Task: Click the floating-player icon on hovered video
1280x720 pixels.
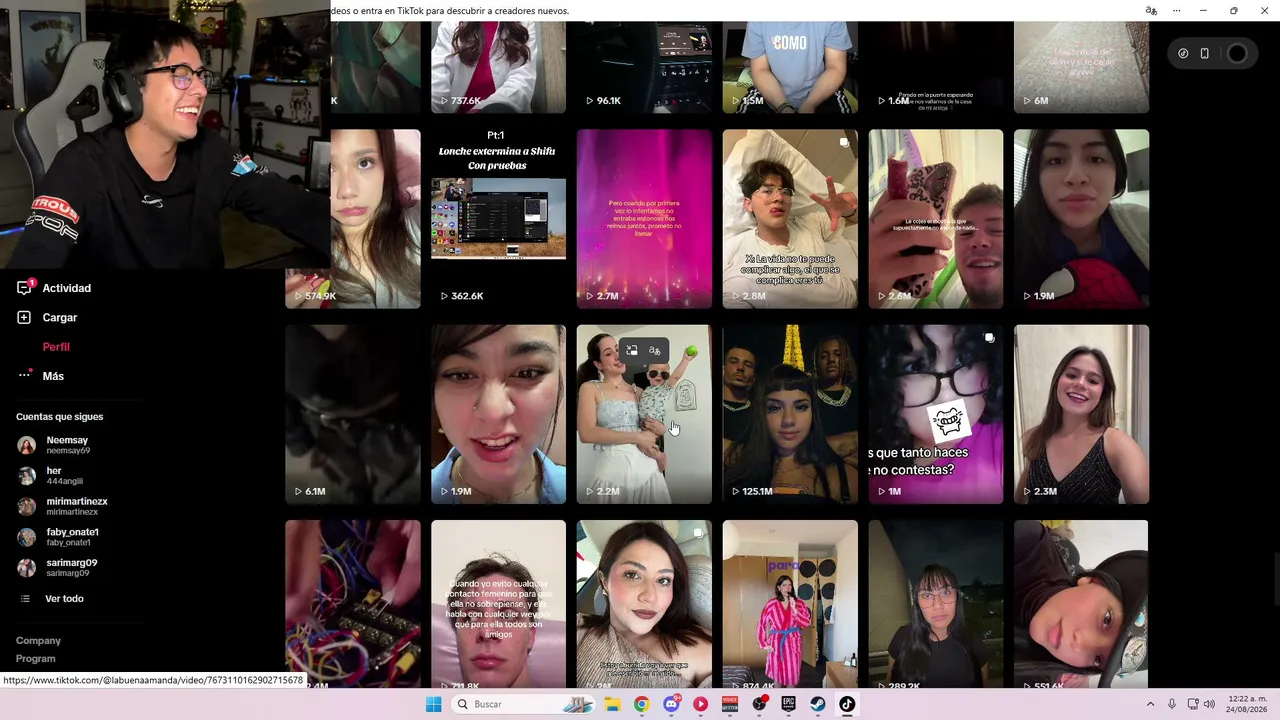Action: (x=632, y=351)
